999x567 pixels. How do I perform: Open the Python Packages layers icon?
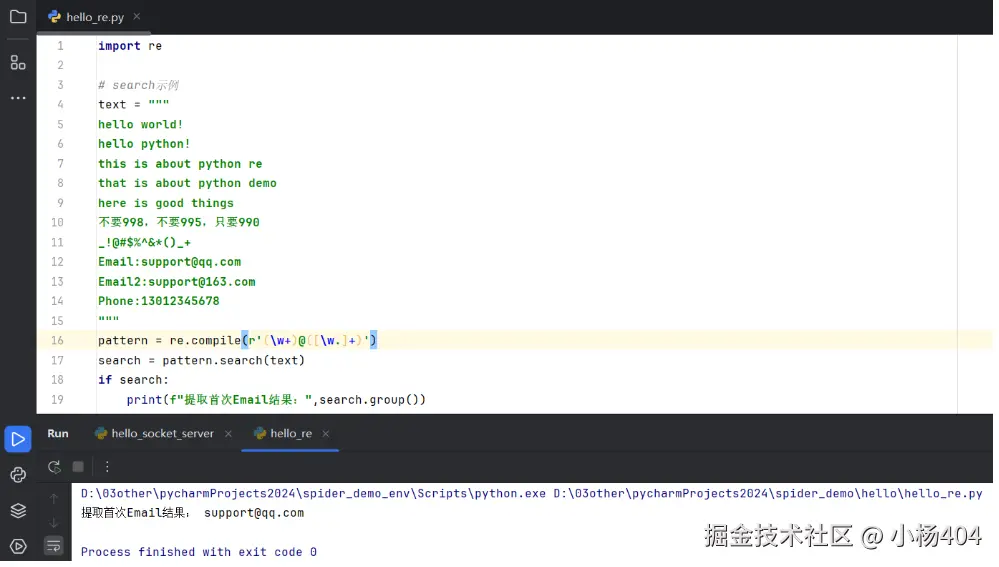tap(18, 510)
